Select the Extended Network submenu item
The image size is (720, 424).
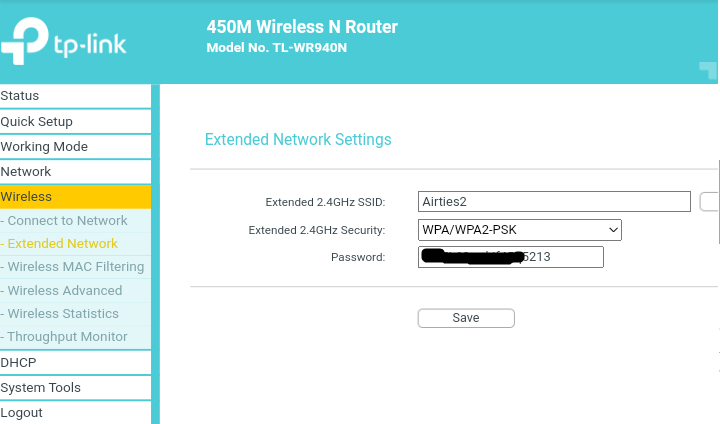tap(75, 244)
